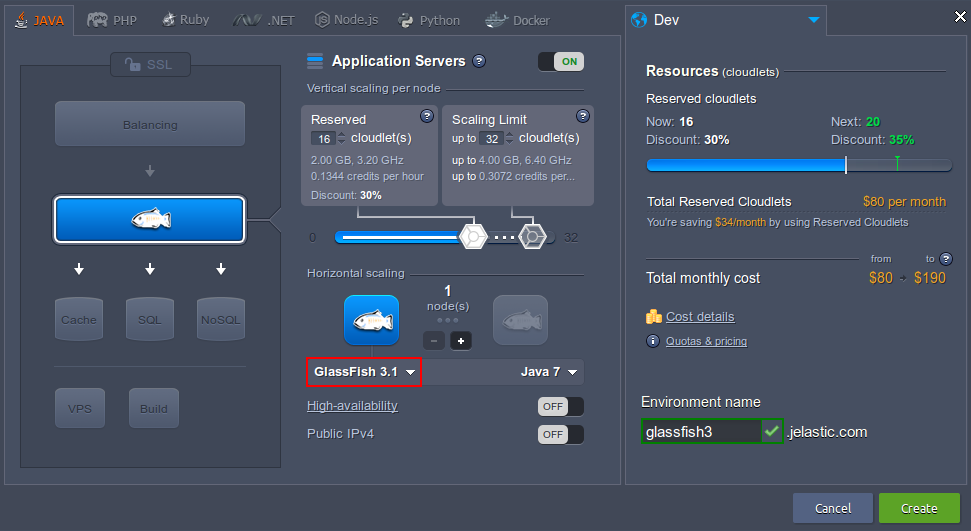Open the Cost details link
The width and height of the screenshot is (971, 531).
[700, 317]
